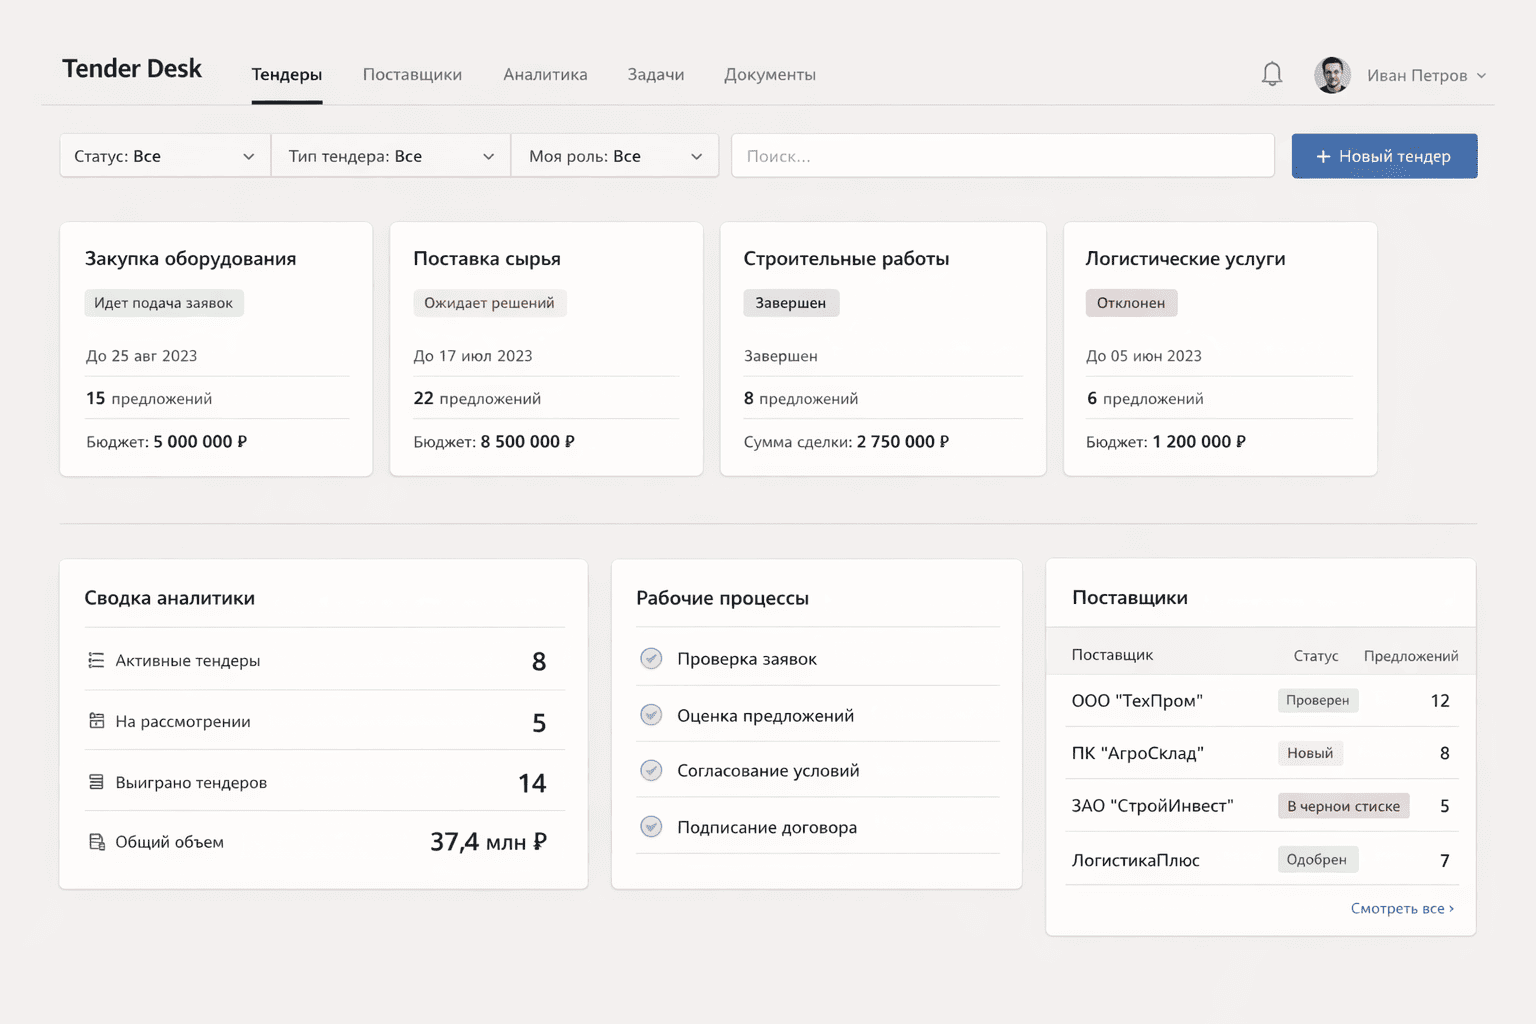Click Ivan Petrov's profile avatar
Viewport: 1536px width, 1024px height.
pyautogui.click(x=1331, y=75)
